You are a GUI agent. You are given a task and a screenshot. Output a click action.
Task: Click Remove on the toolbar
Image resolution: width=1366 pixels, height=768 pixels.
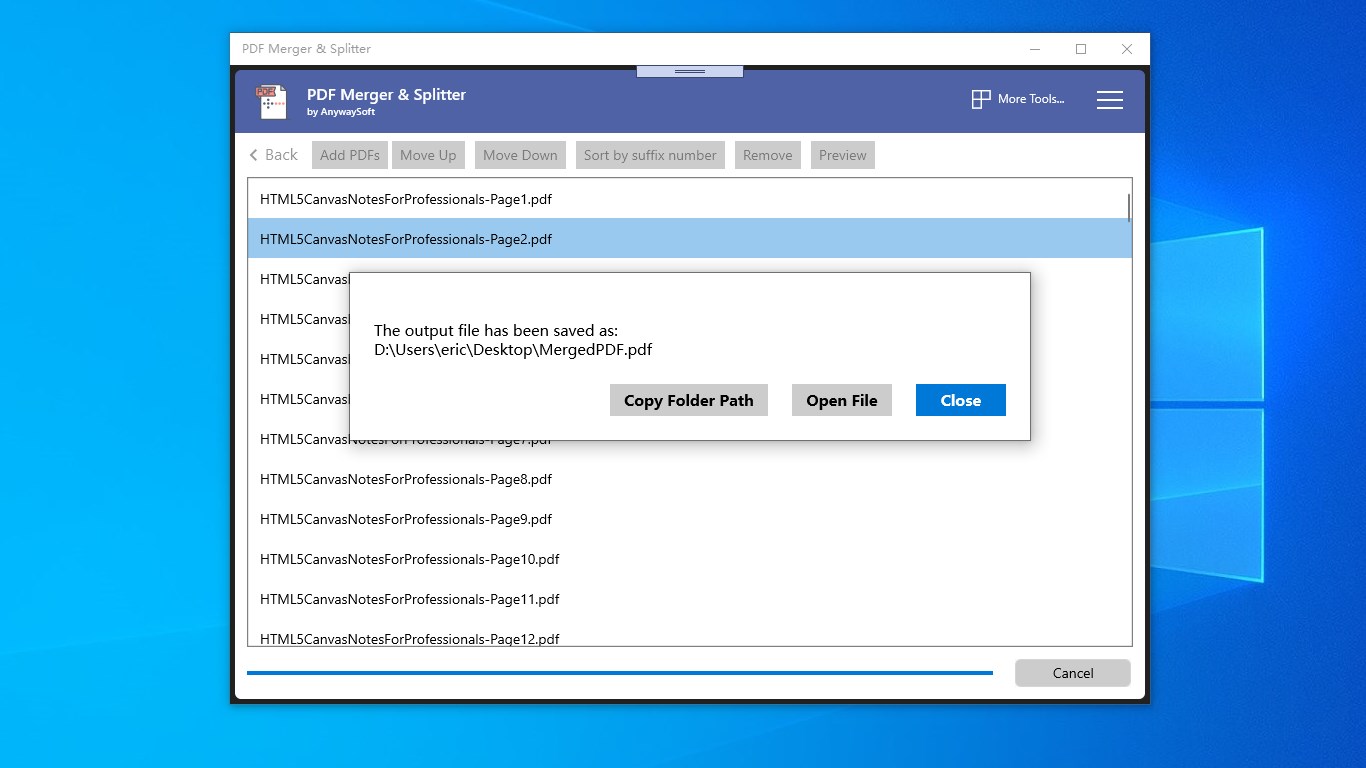pyautogui.click(x=767, y=154)
